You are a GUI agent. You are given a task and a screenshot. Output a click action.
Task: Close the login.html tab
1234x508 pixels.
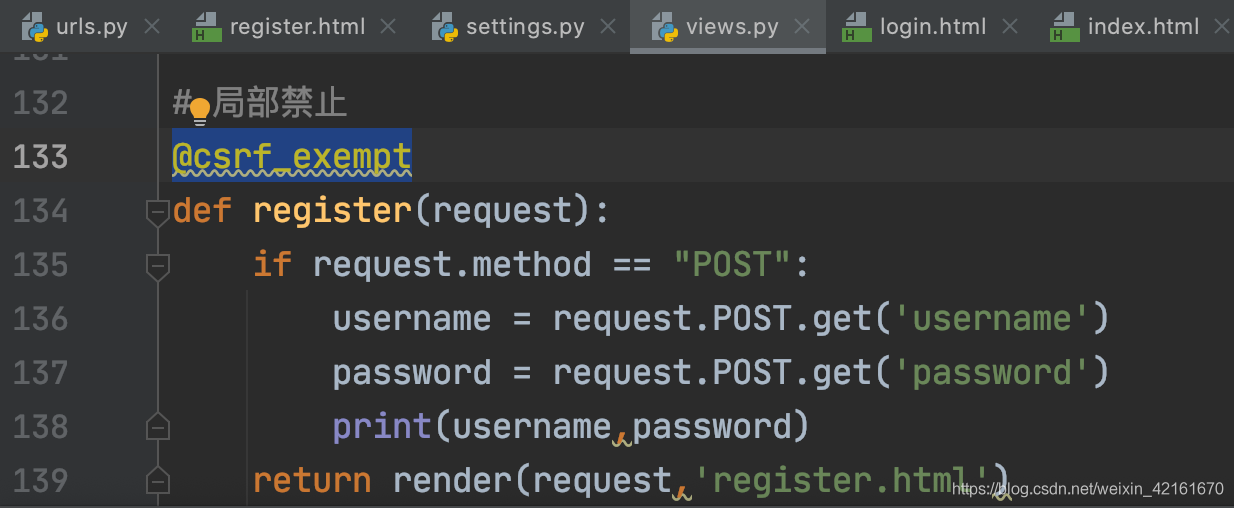coord(1010,27)
